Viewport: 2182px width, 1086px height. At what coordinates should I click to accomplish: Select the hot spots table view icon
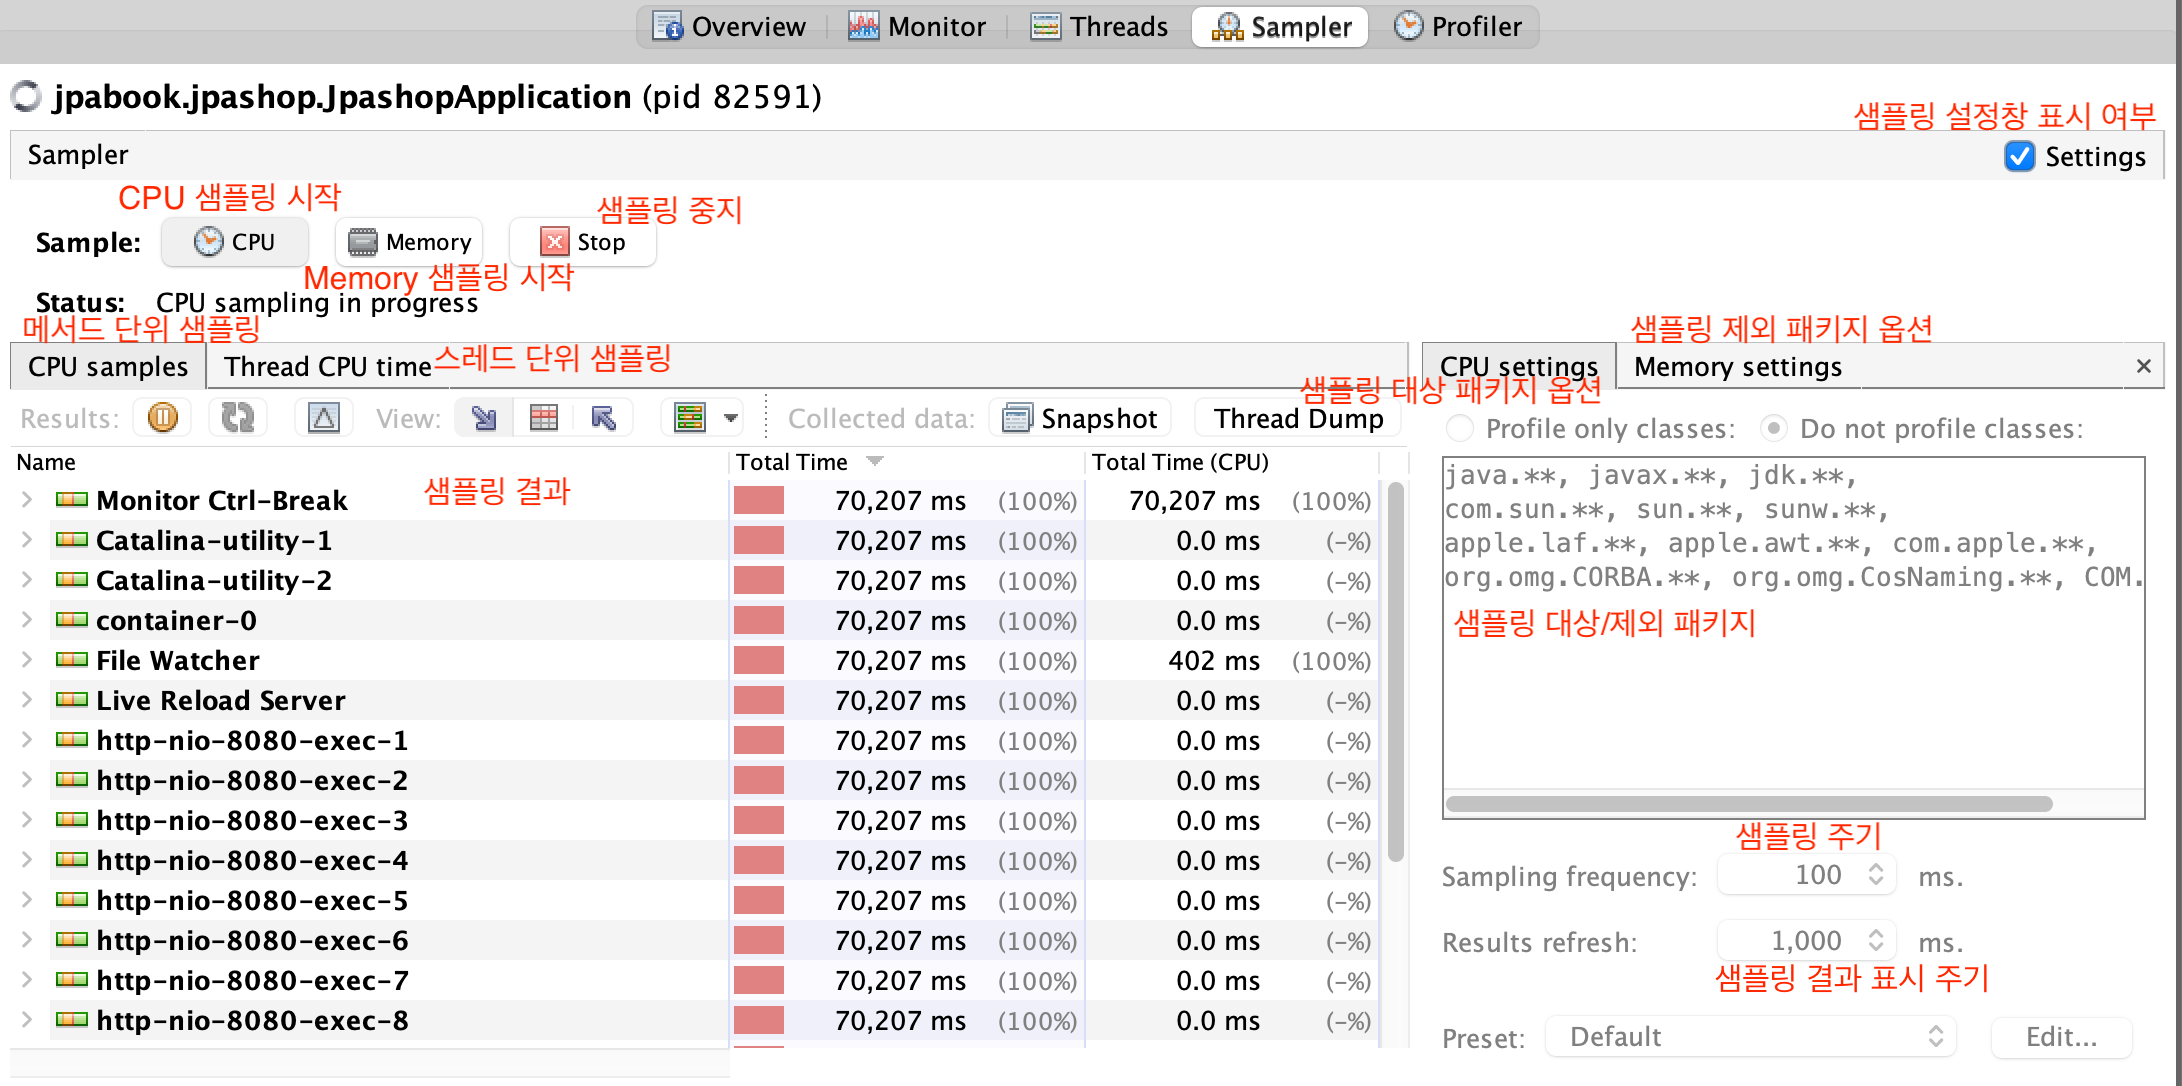pos(543,417)
